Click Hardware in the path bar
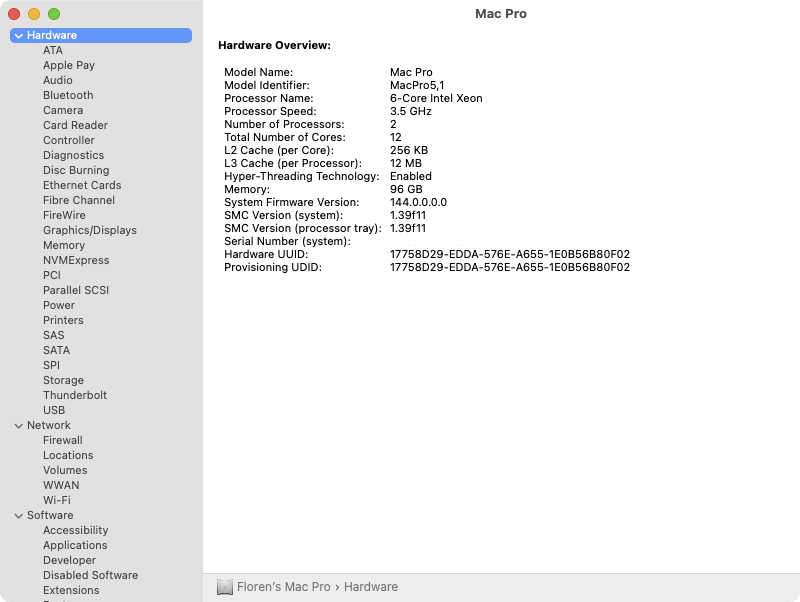Viewport: 800px width, 602px height. tap(371, 587)
